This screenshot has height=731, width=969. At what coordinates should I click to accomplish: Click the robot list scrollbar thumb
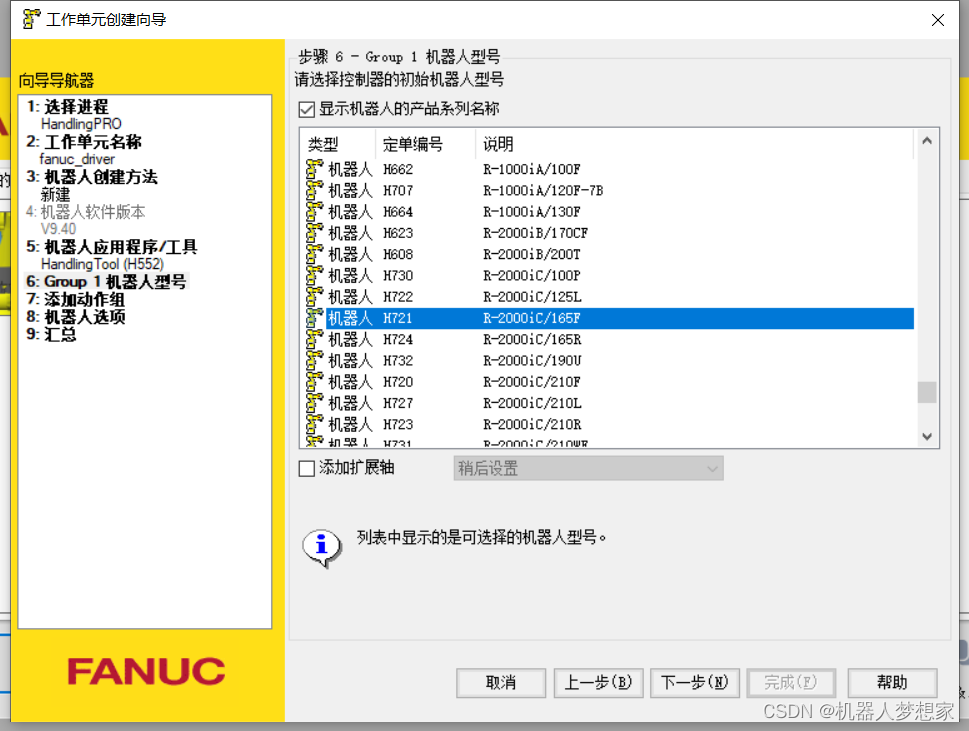(926, 392)
